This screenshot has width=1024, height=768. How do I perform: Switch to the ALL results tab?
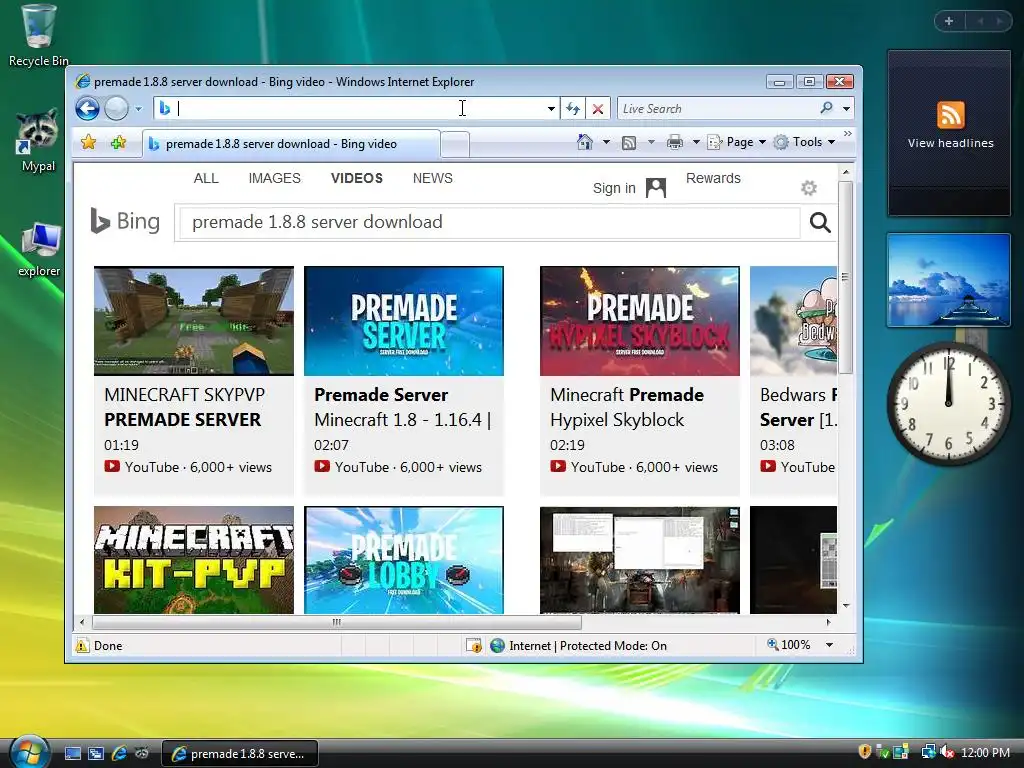(206, 178)
